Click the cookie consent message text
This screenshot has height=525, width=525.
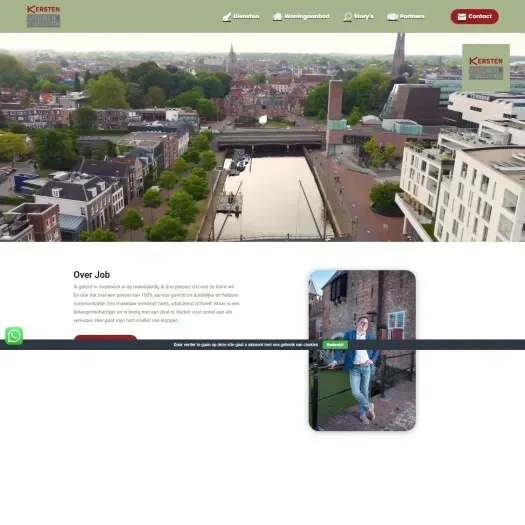click(246, 345)
